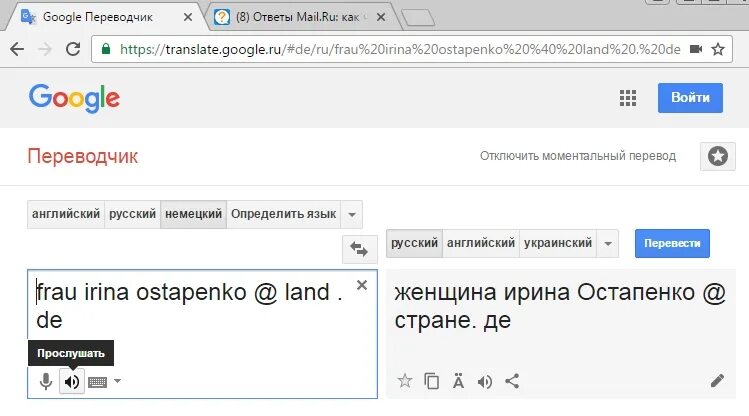This screenshot has height=416, width=749.
Task: Reload the page with refresh icon
Action: (73, 49)
